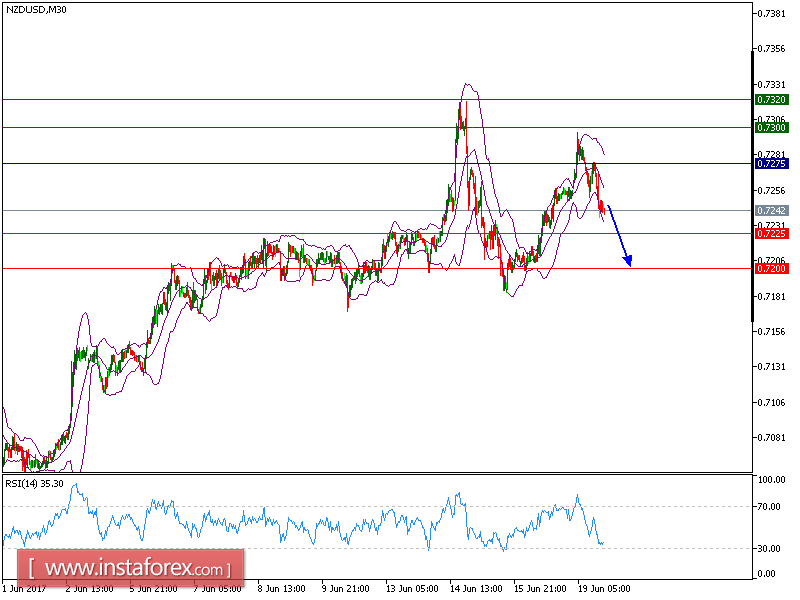Select the red 0.7225 support price tag
Viewport: 800px width, 600px height.
pyautogui.click(x=771, y=234)
